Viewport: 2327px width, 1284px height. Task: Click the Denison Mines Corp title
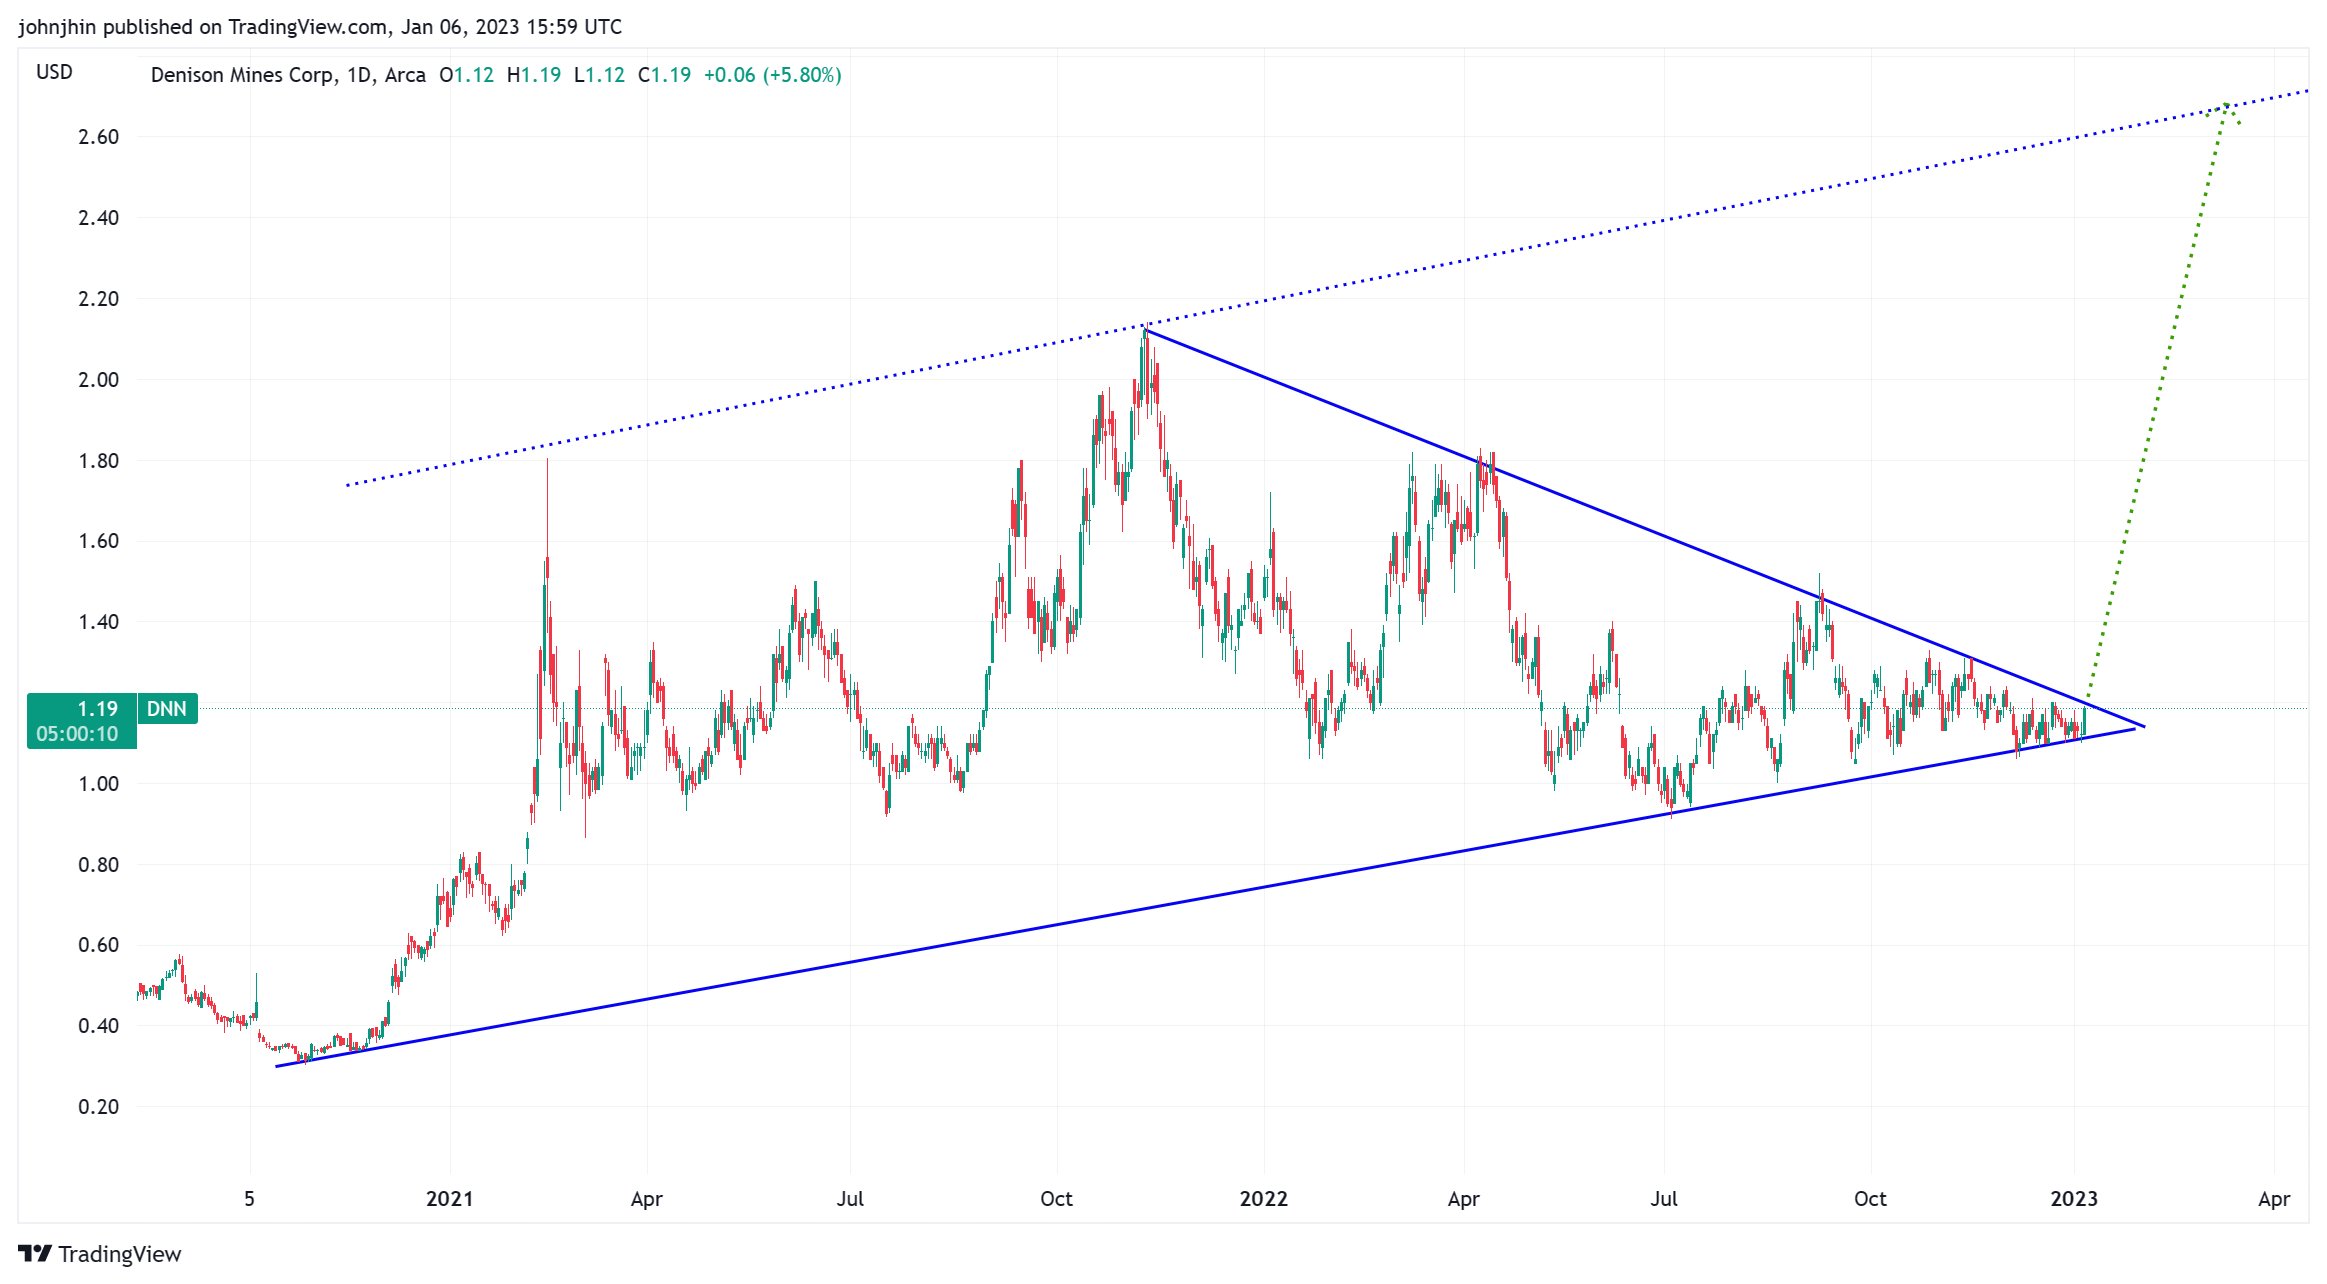(x=242, y=75)
